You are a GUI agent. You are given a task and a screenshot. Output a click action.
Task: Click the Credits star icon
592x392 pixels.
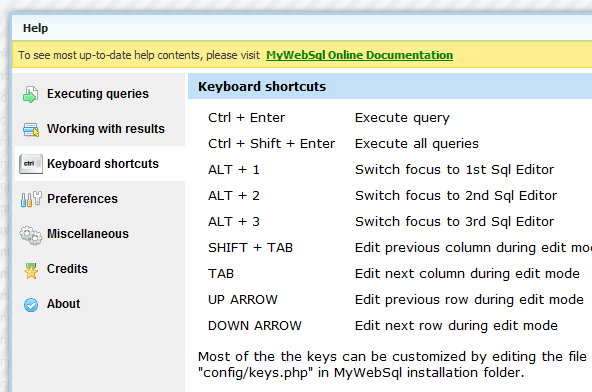coord(31,270)
